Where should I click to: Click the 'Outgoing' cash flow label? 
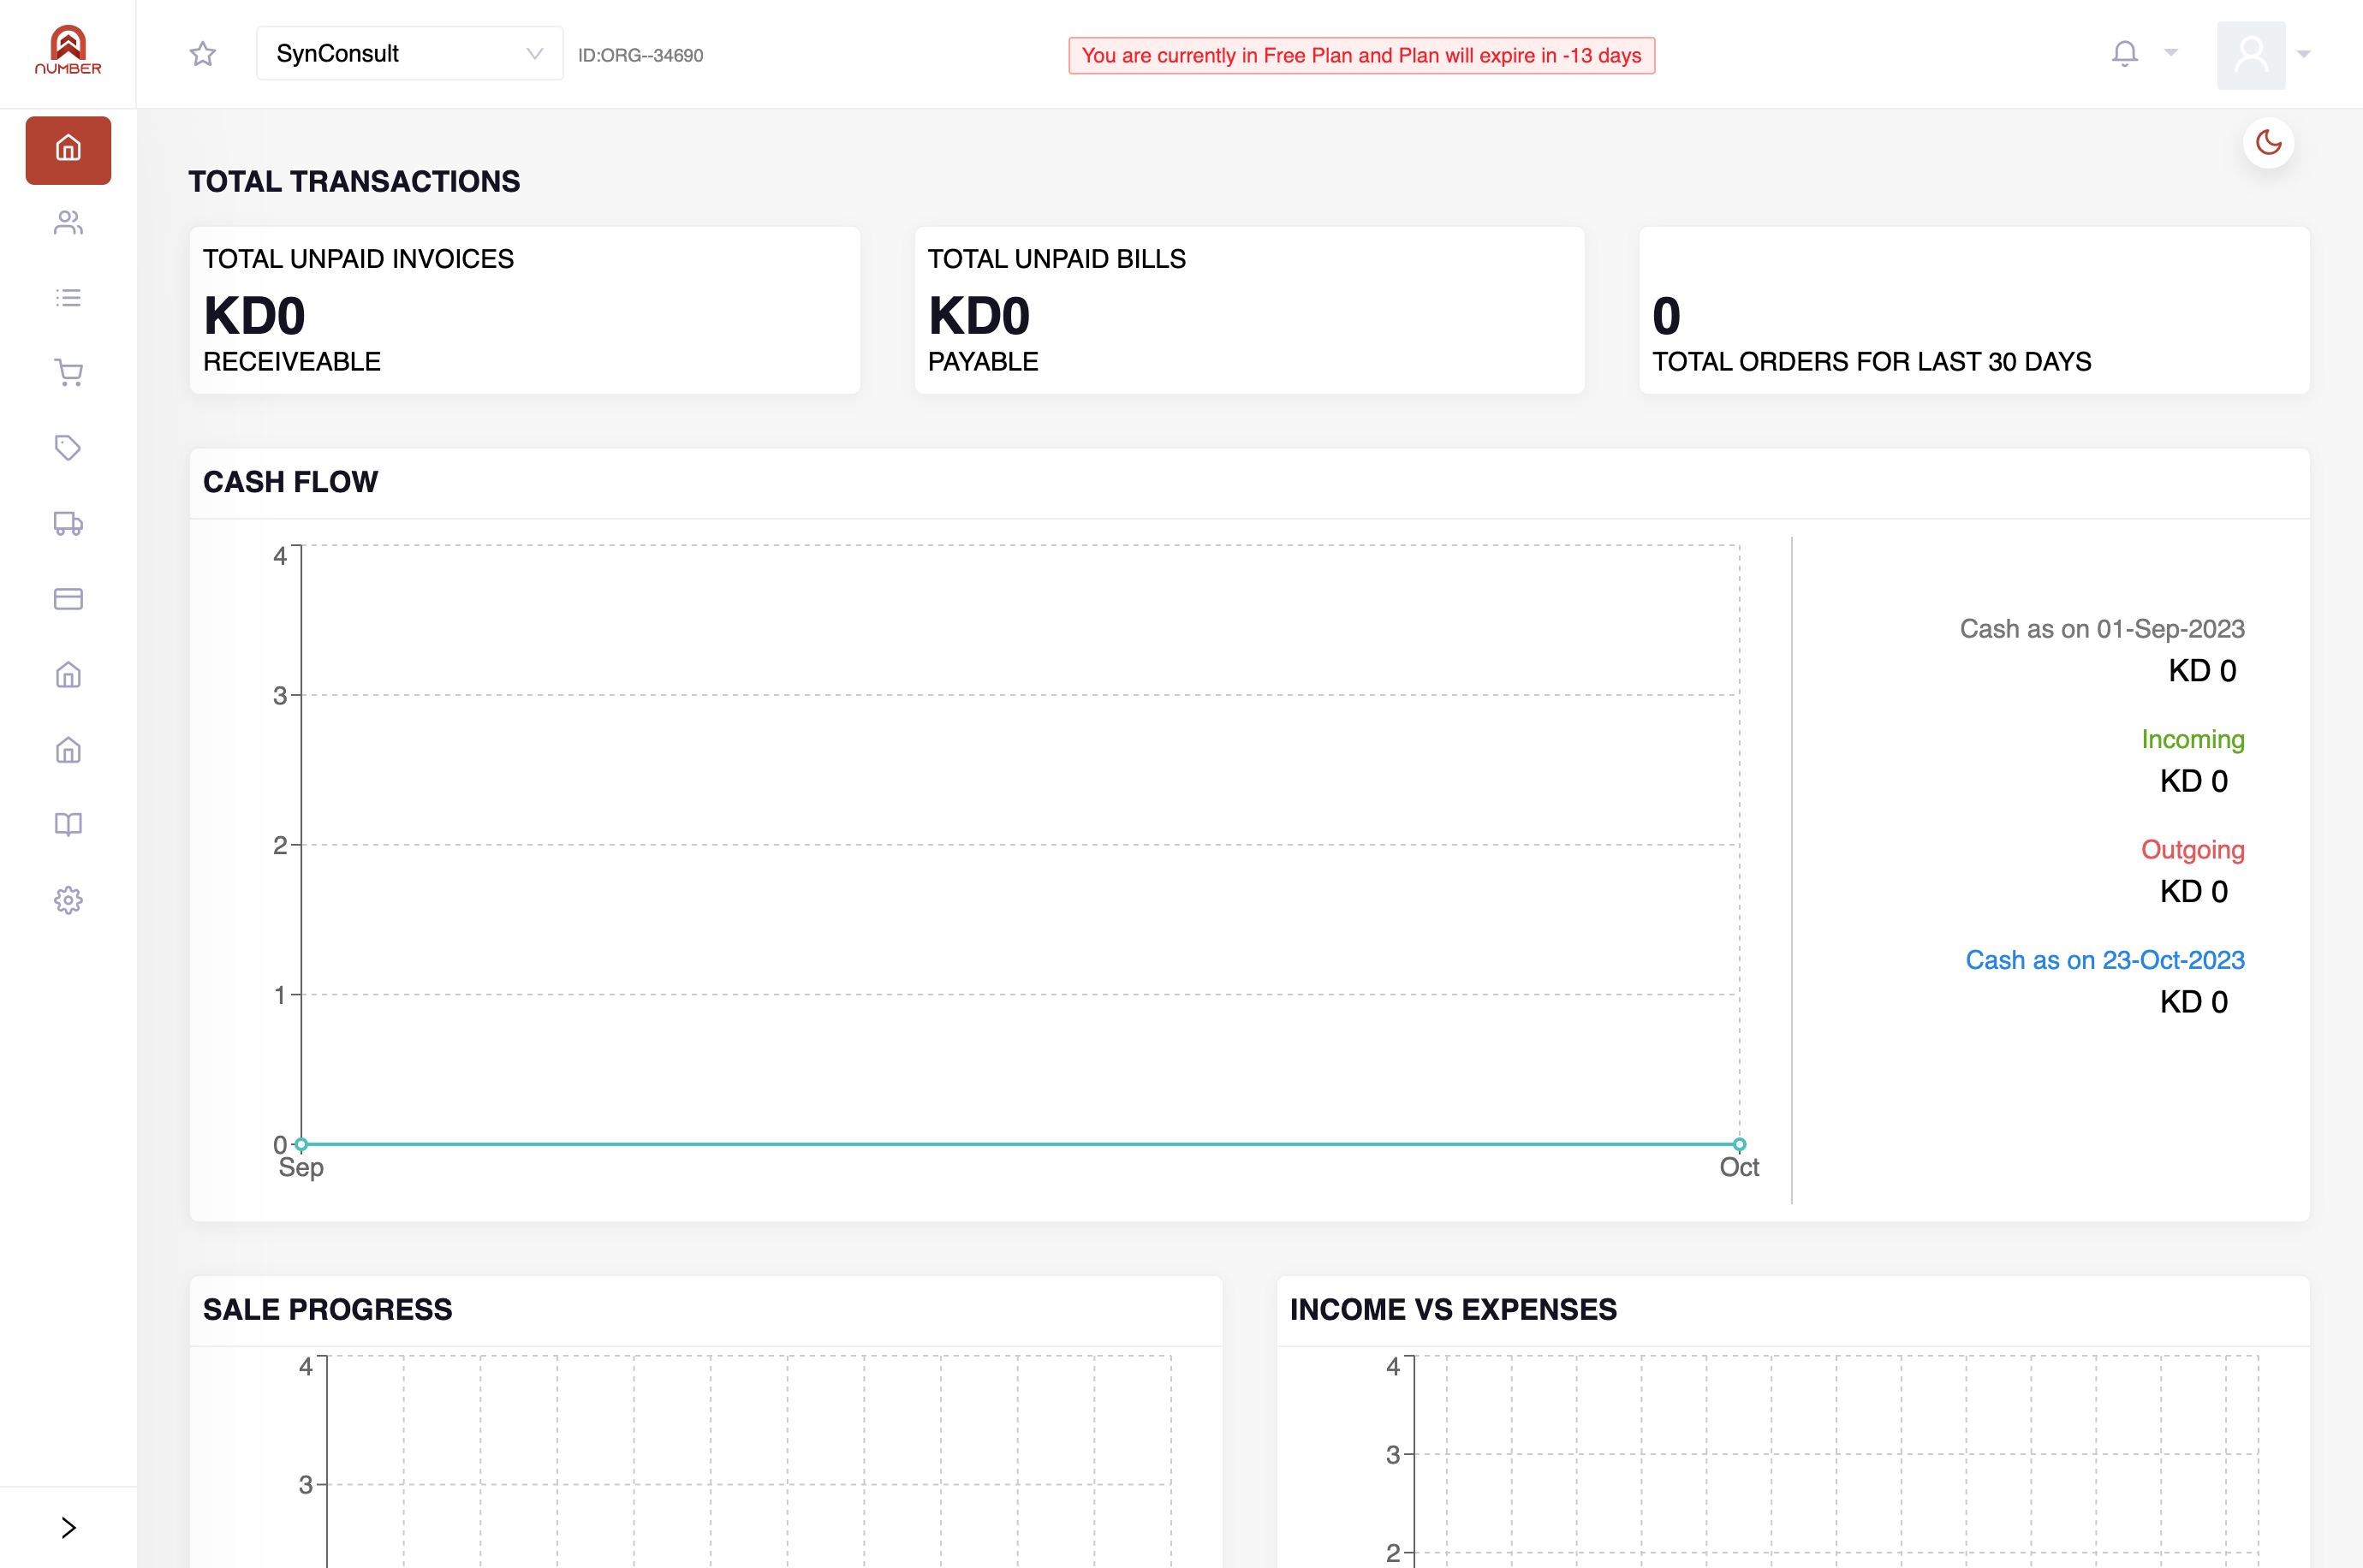pyautogui.click(x=2192, y=849)
